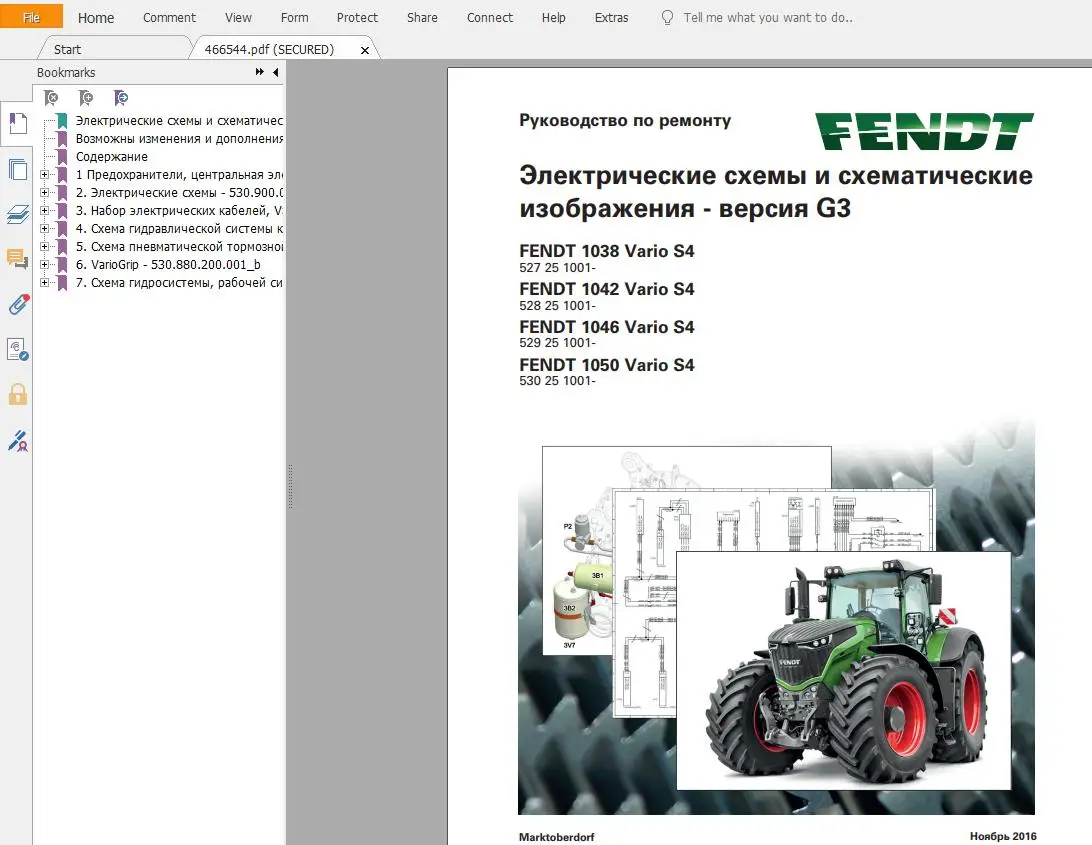Viewport: 1092px width, 845px height.
Task: Open the Attachments paperclip panel
Action: click(x=17, y=304)
